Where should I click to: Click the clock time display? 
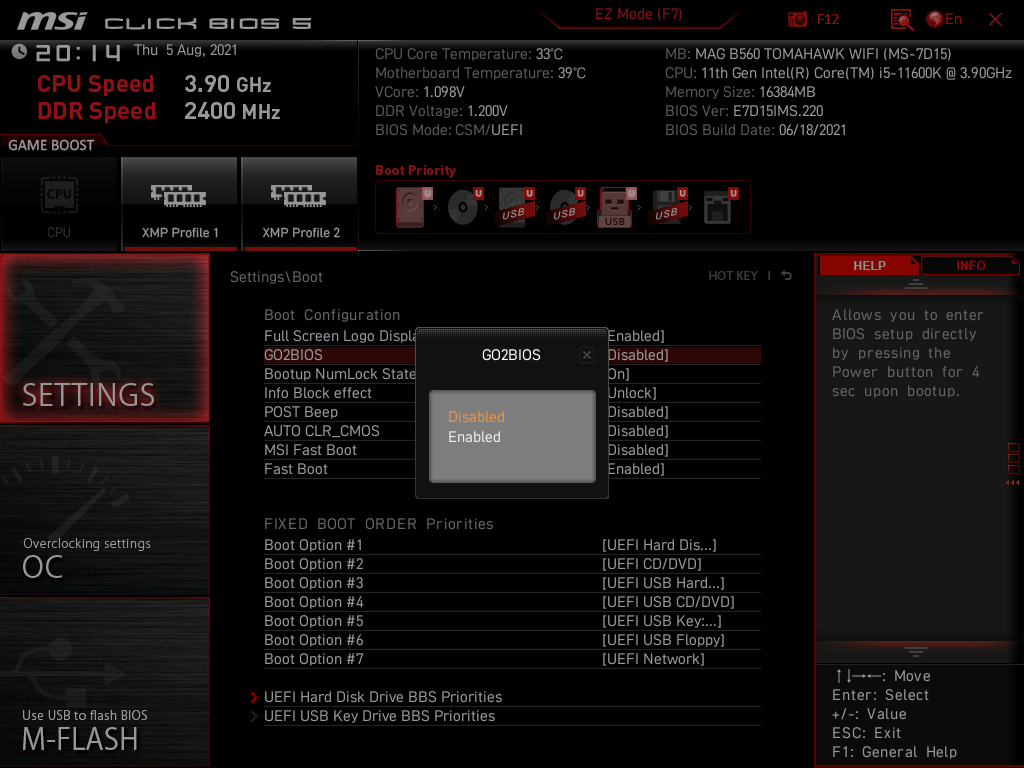pyautogui.click(x=78, y=52)
